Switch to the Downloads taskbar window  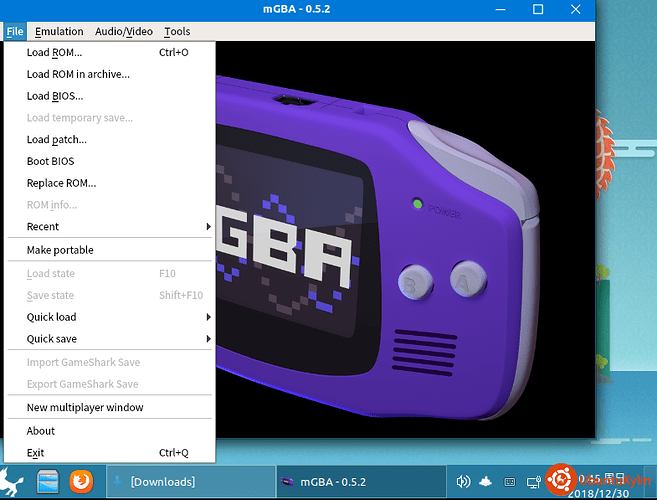(191, 482)
